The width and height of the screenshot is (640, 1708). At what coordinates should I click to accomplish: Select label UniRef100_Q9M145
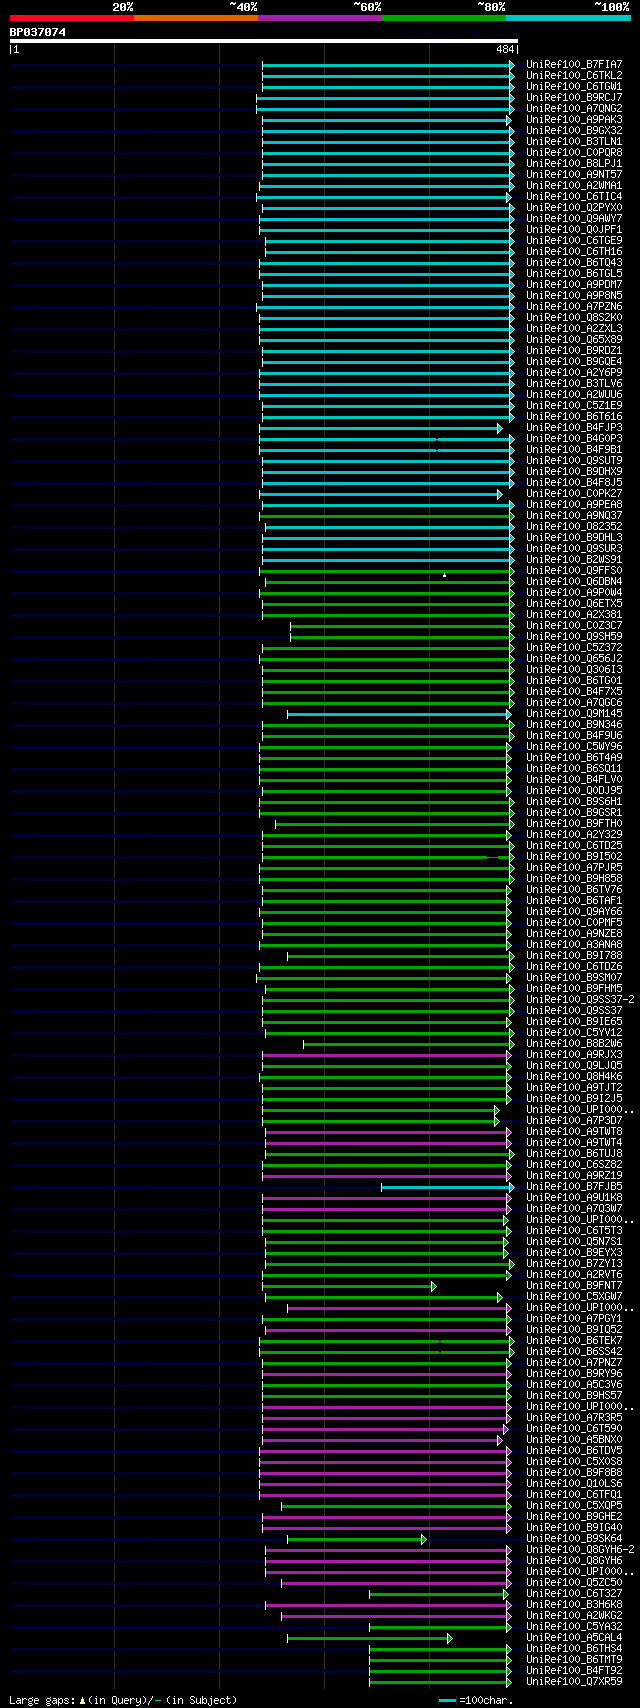coord(574,714)
